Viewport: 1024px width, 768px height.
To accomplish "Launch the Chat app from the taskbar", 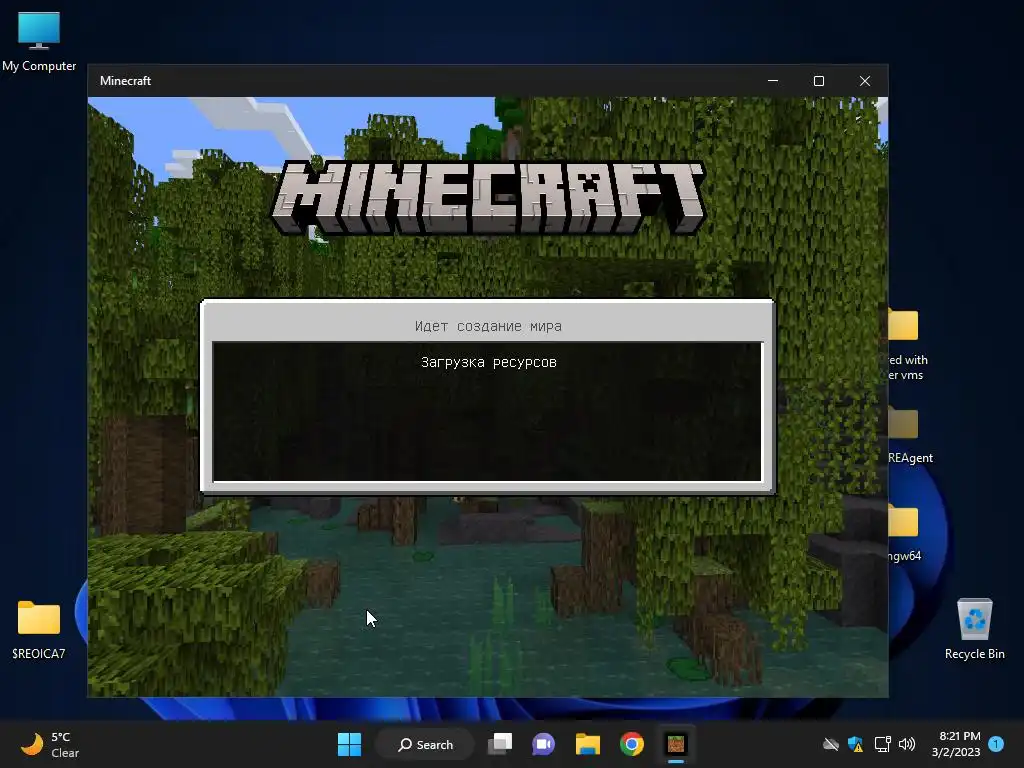I will [543, 744].
